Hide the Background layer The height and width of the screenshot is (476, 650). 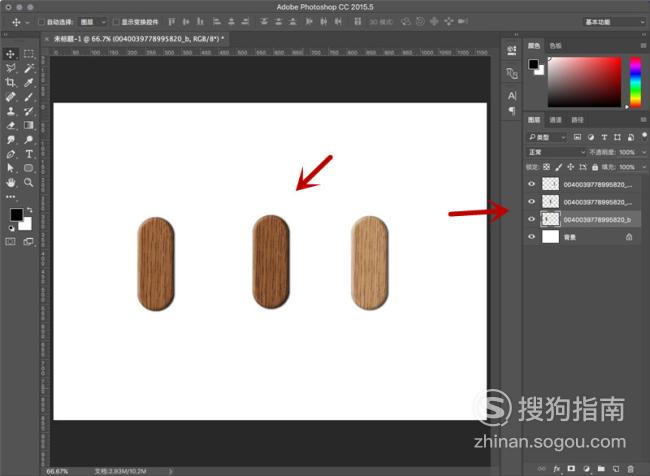[x=531, y=237]
